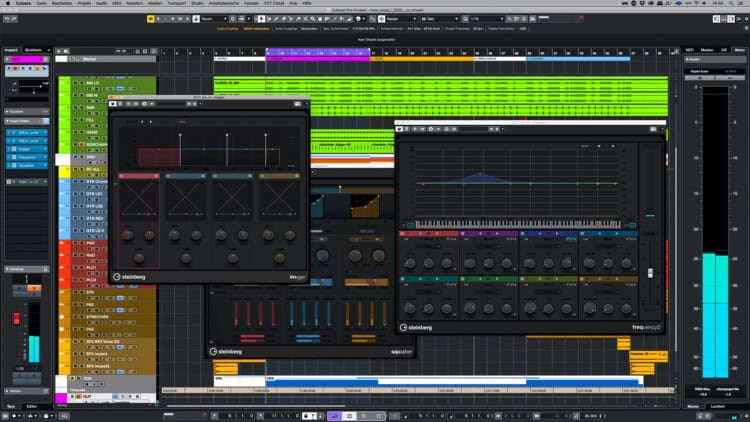The image size is (750, 422).
Task: Click the Redo arrow in the toolbar
Action: (x=14, y=19)
